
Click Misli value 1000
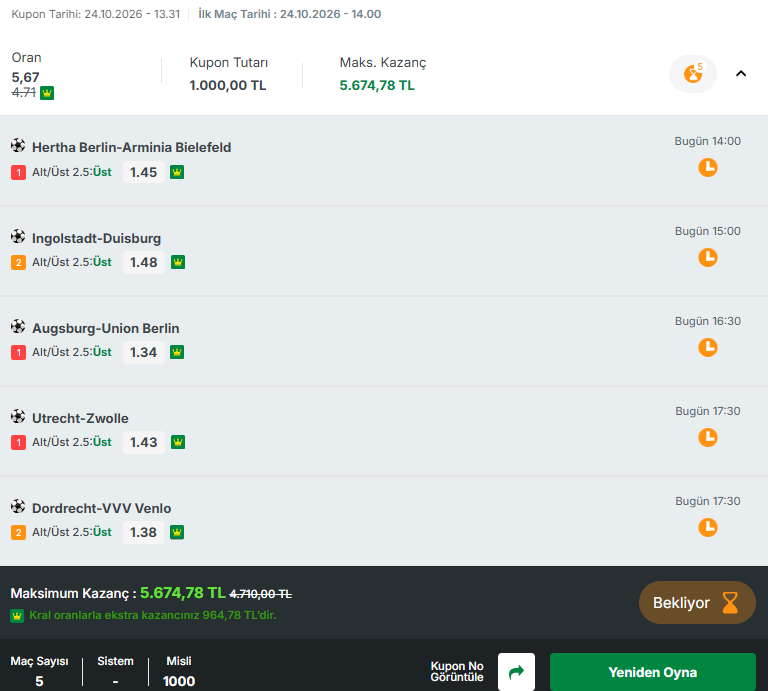pos(179,681)
